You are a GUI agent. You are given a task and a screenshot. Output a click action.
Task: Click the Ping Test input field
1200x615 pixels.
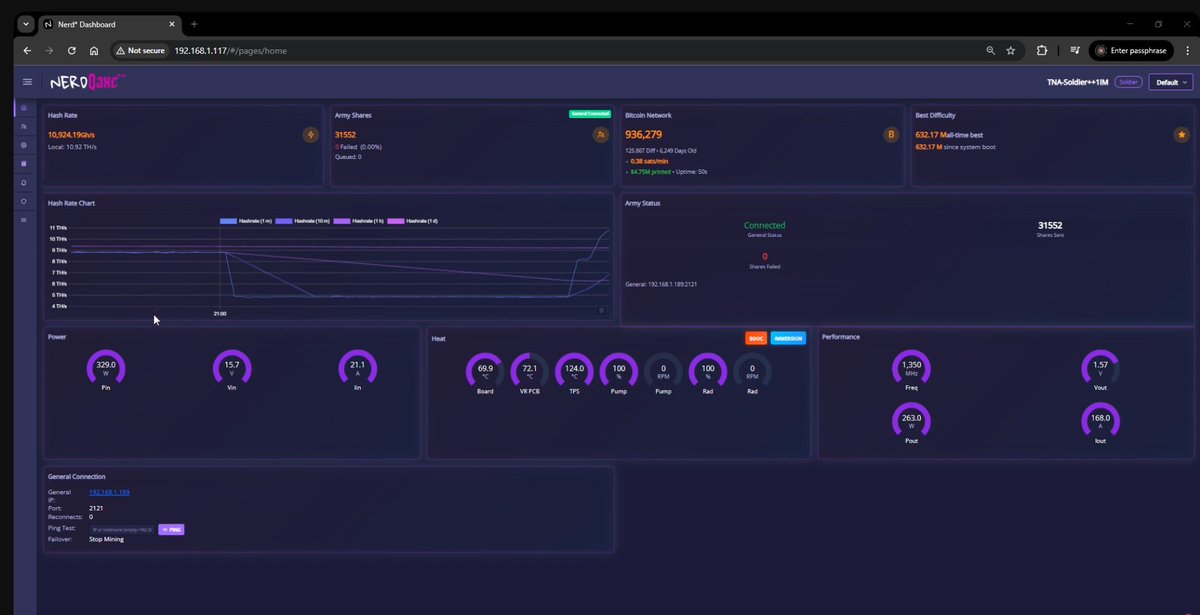[121, 529]
